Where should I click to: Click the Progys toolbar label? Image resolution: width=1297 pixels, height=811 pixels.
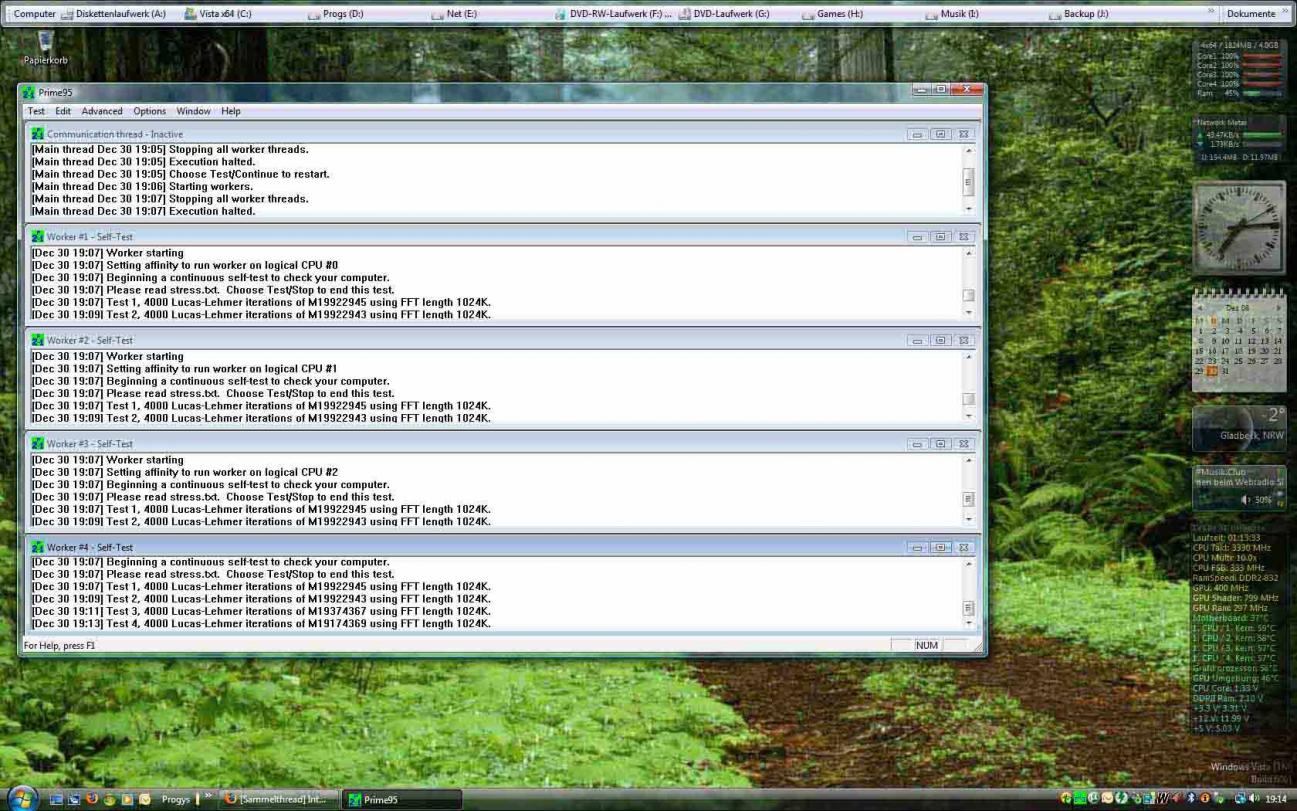pyautogui.click(x=176, y=800)
